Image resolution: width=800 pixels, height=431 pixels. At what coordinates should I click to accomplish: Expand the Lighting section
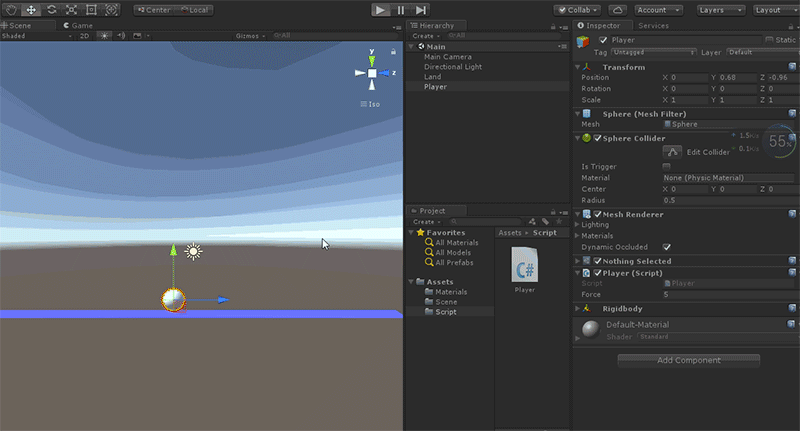pyautogui.click(x=578, y=224)
